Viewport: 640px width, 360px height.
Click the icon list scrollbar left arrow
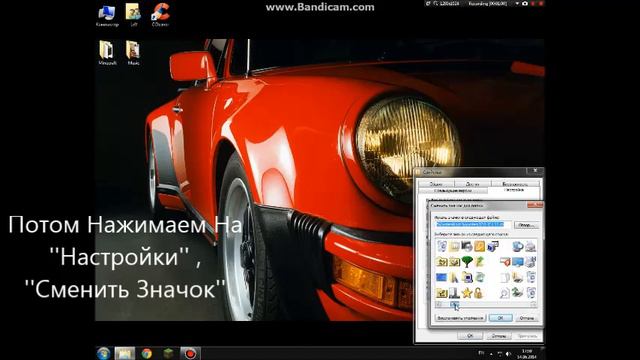click(x=438, y=304)
